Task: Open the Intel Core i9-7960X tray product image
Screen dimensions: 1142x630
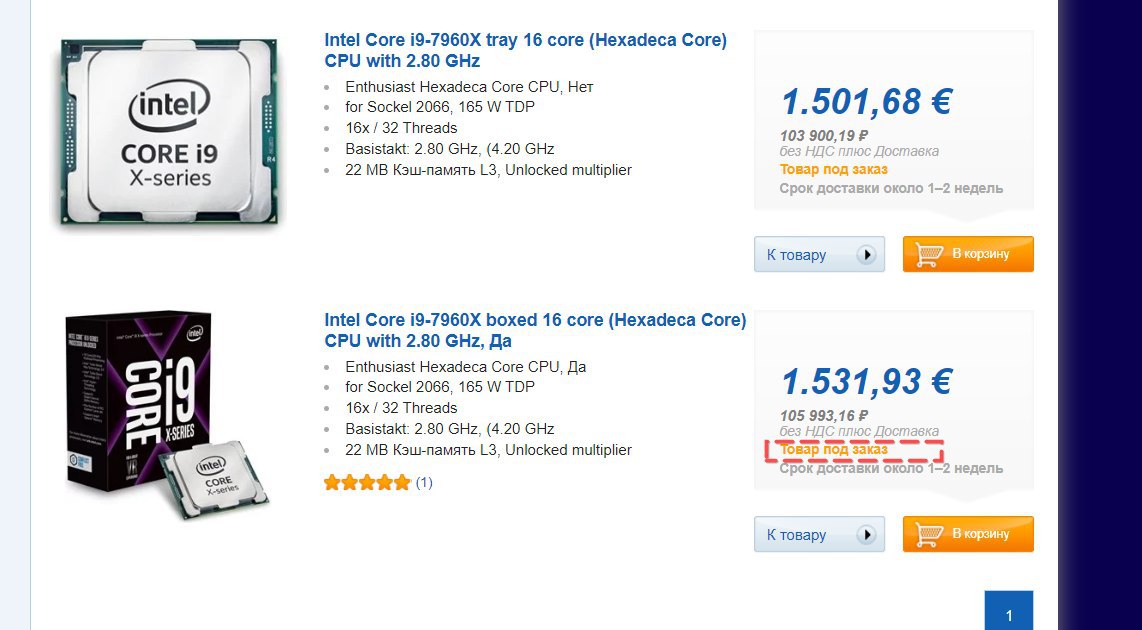Action: [169, 131]
